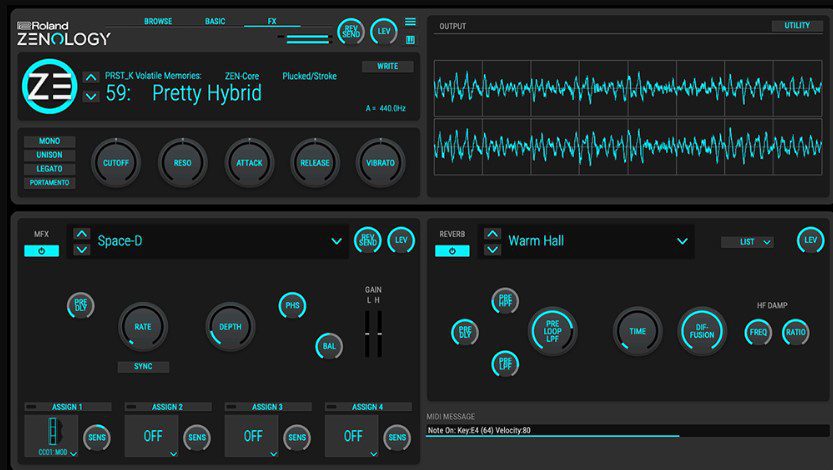Screen dimensions: 833x470
Task: Switch to the FX tab
Action: pos(272,21)
